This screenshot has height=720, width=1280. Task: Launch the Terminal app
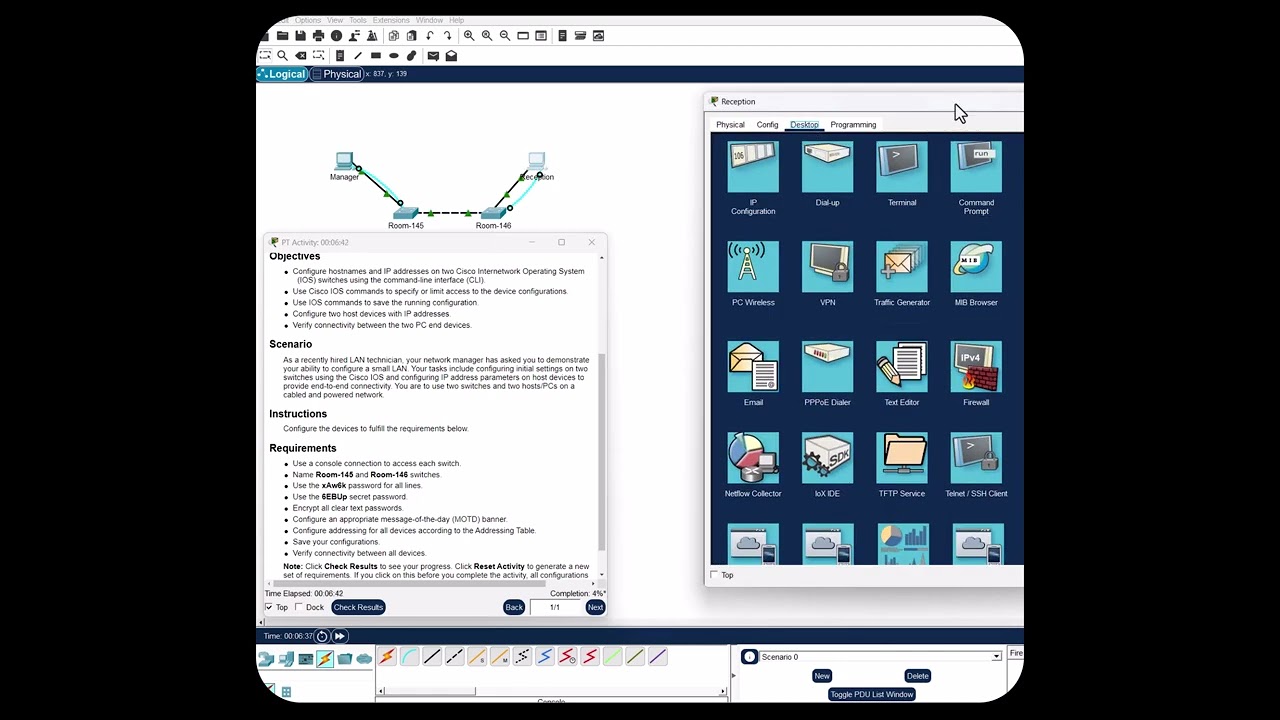902,174
